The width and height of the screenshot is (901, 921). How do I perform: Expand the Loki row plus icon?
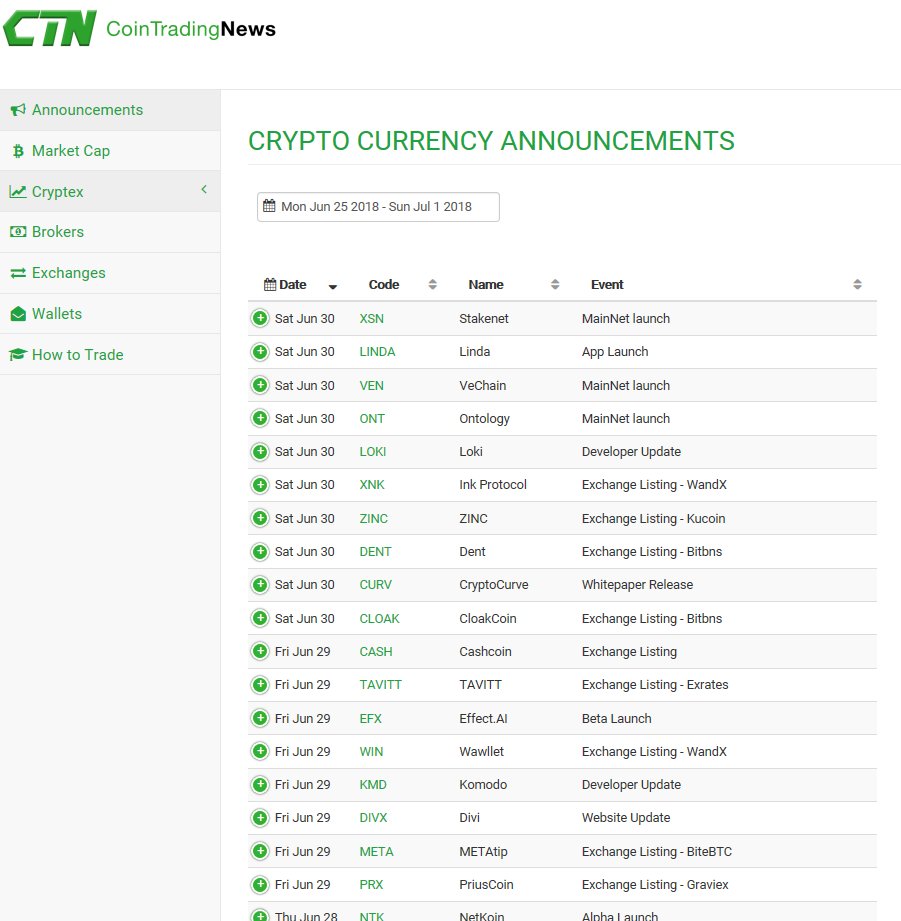260,451
